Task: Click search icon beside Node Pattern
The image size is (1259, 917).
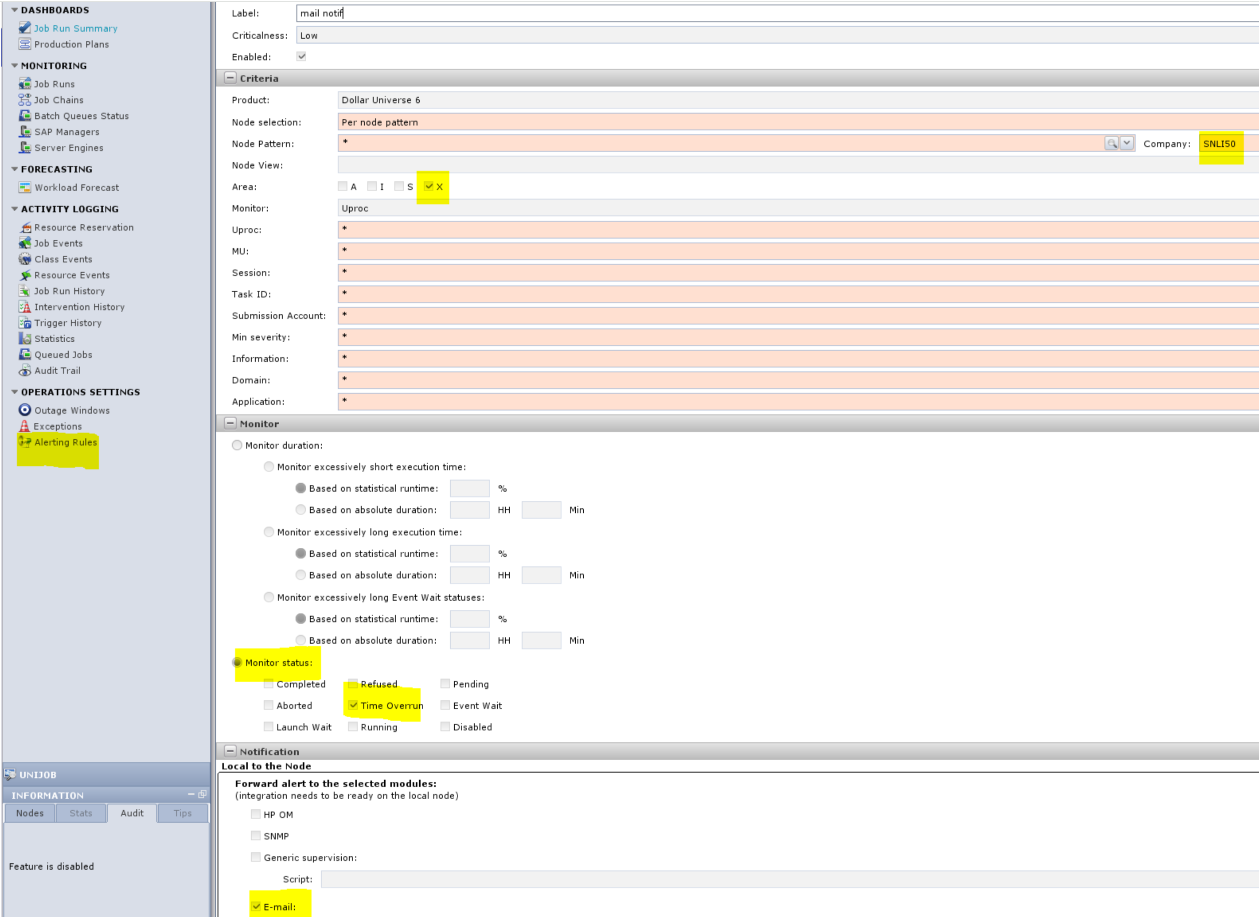Action: point(1111,144)
